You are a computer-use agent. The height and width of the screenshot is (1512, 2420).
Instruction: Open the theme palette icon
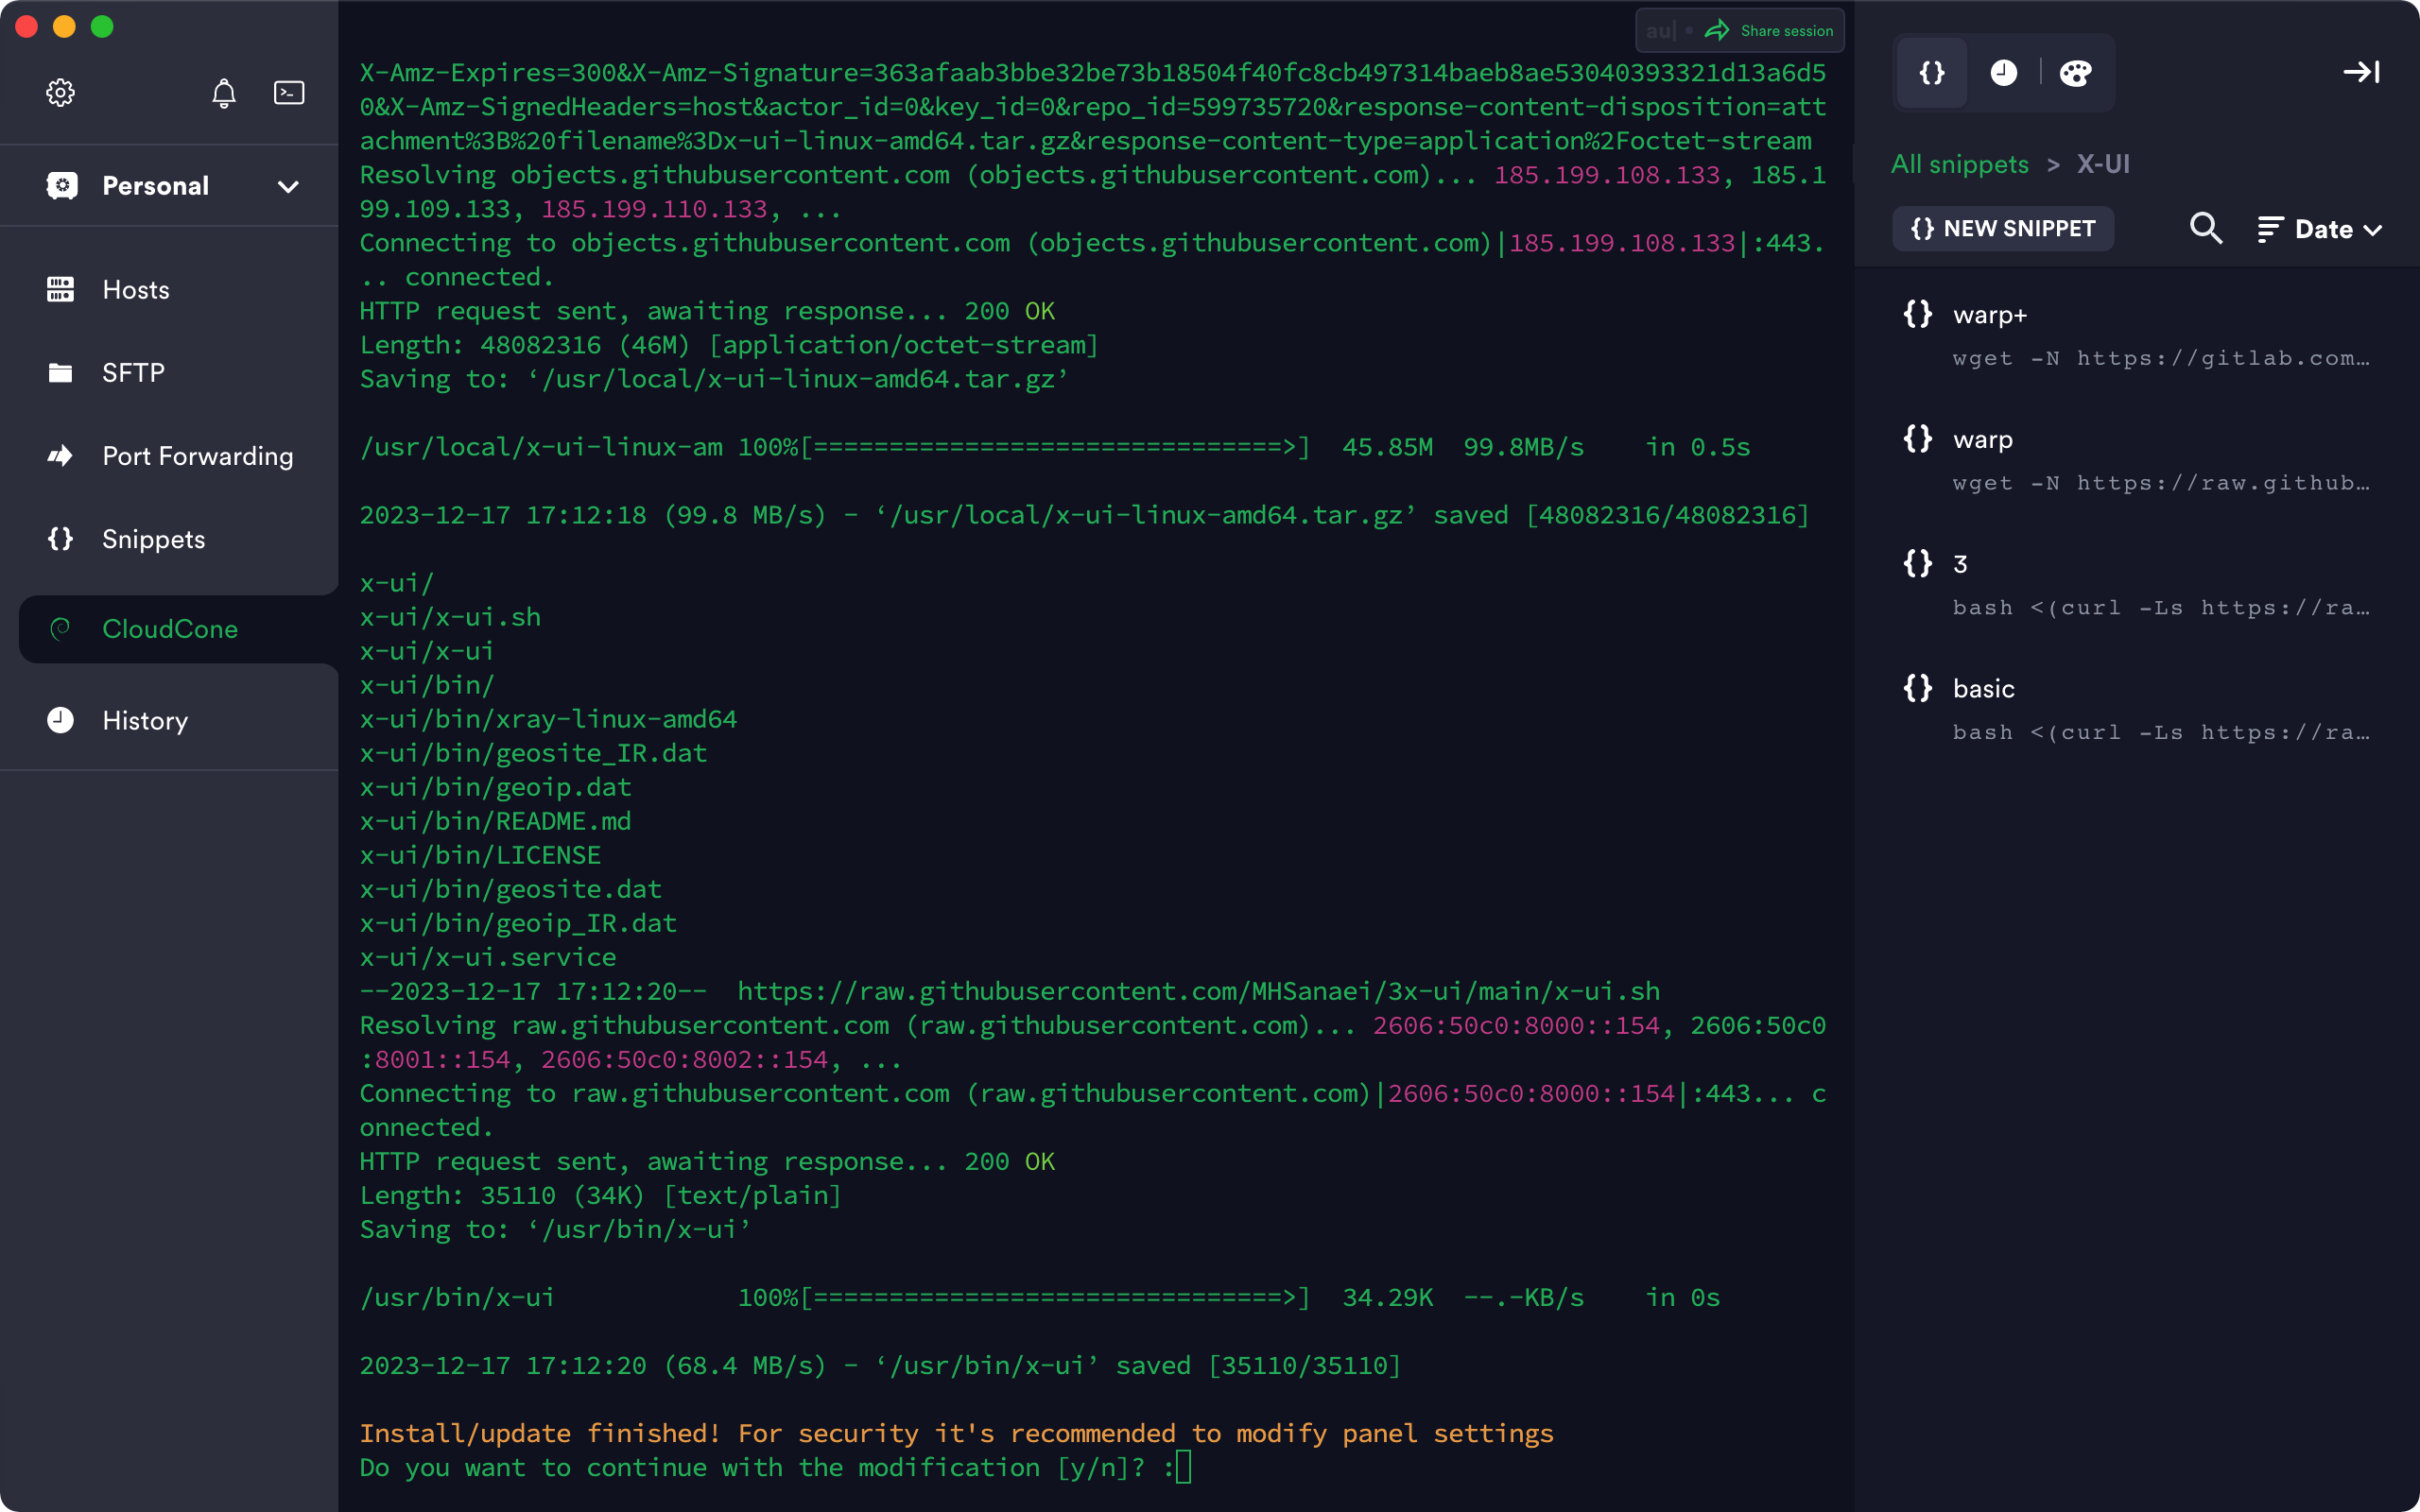2075,73
